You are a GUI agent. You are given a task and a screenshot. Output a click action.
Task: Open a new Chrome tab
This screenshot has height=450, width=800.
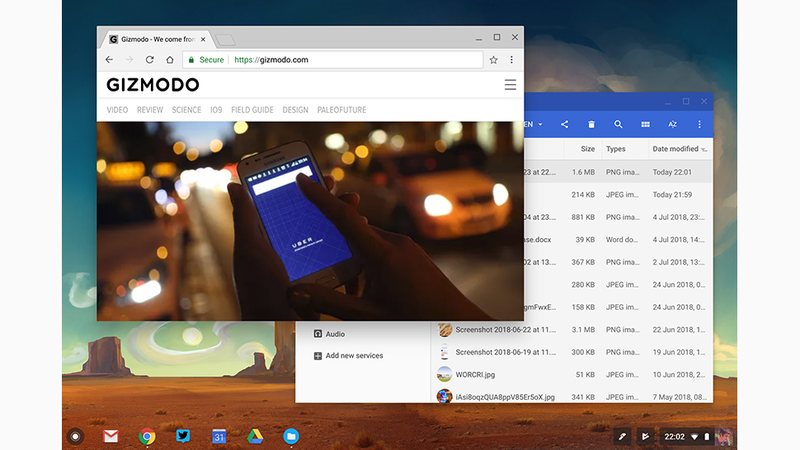click(x=225, y=39)
